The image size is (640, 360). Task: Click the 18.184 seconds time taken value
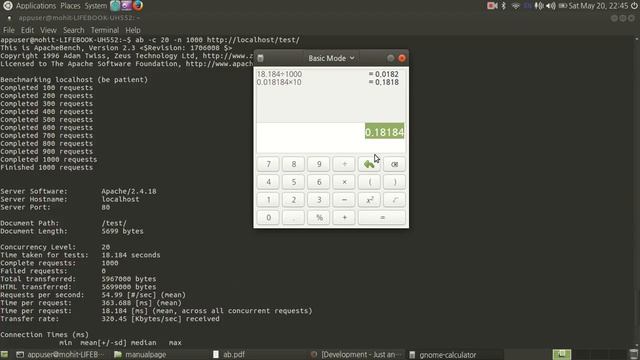click(131, 255)
